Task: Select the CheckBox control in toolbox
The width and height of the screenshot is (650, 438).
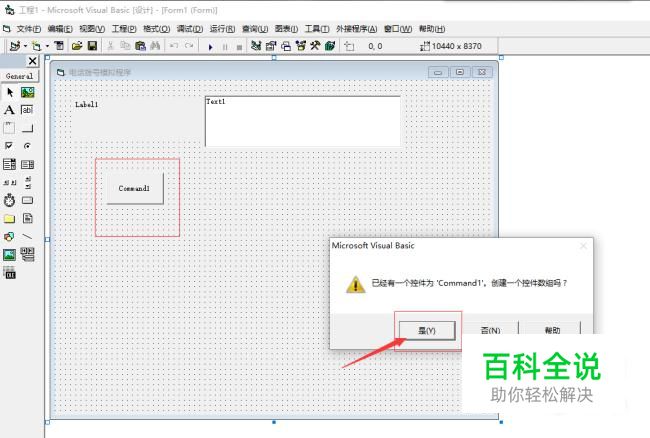Action: pyautogui.click(x=10, y=146)
